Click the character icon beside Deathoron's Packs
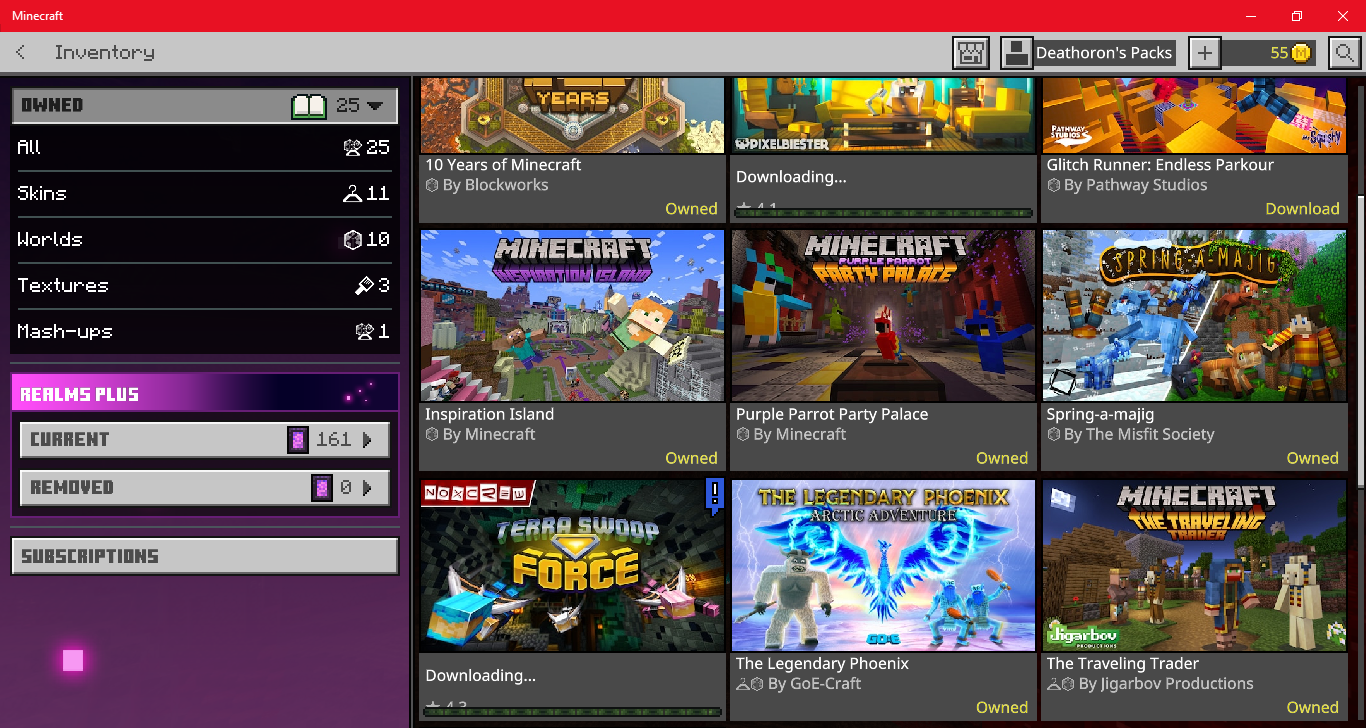Image resolution: width=1366 pixels, height=728 pixels. tap(1017, 53)
